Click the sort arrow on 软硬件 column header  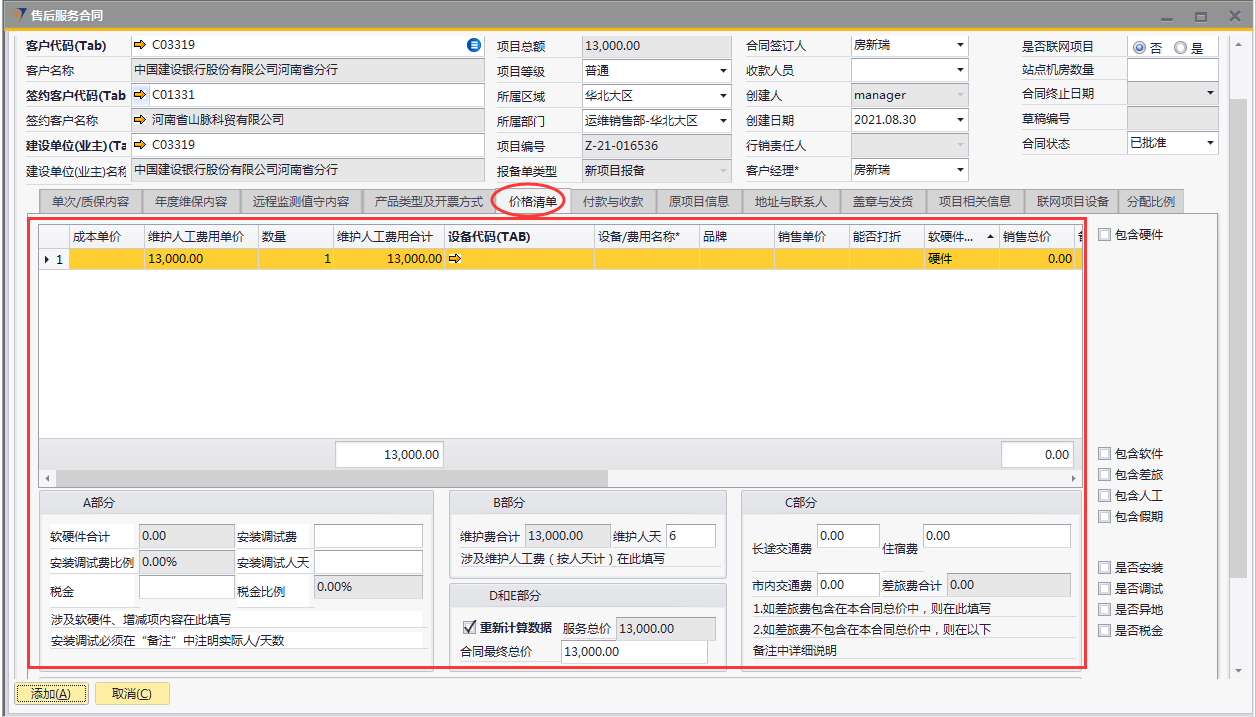coord(990,237)
